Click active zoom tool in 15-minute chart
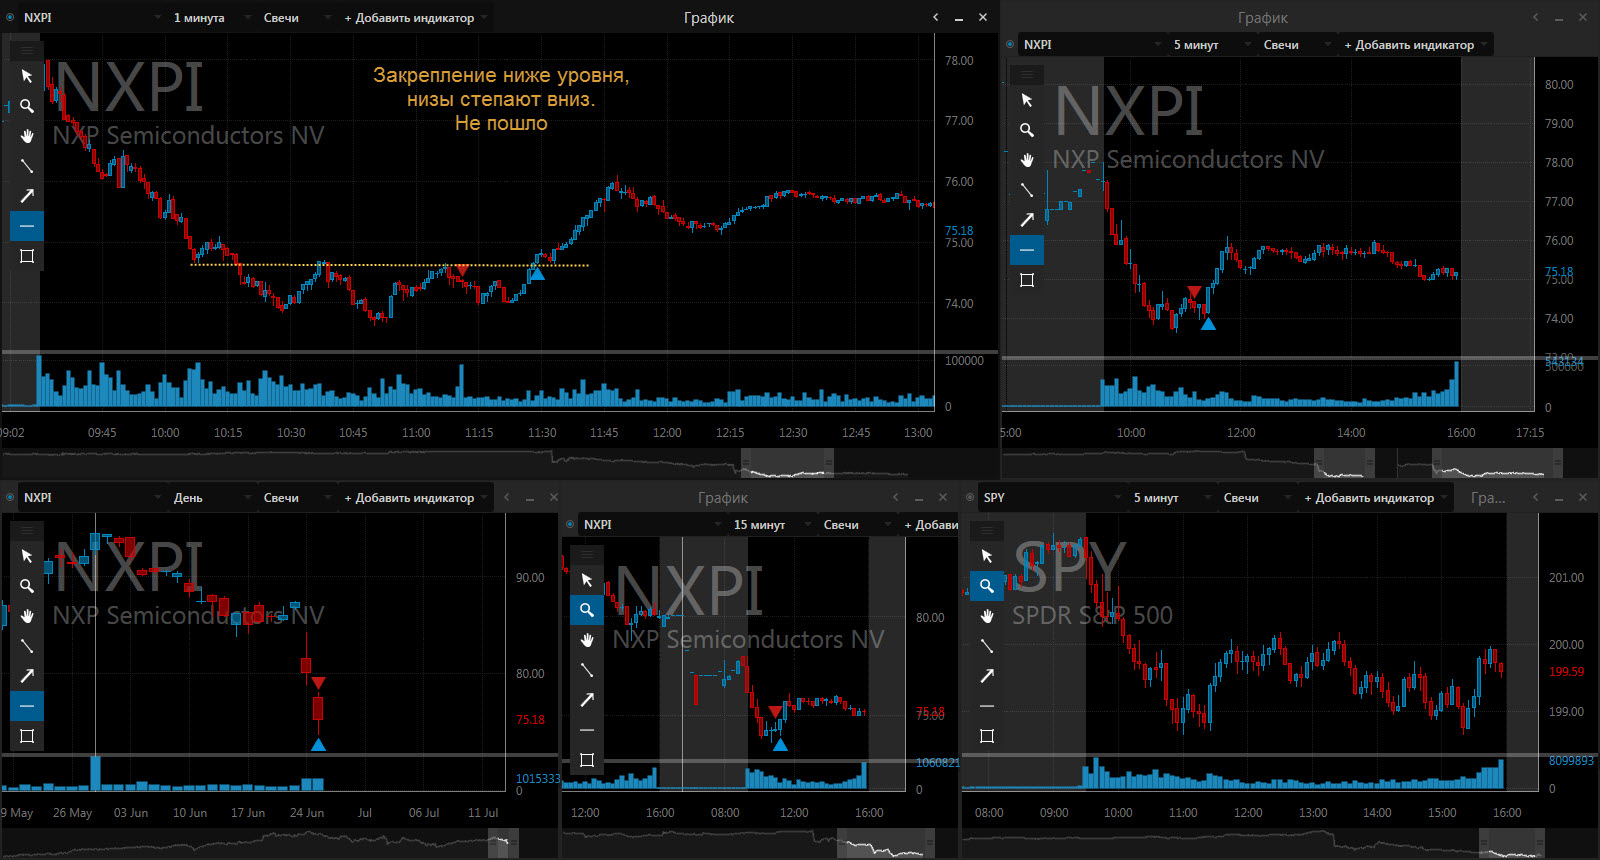 click(x=587, y=610)
